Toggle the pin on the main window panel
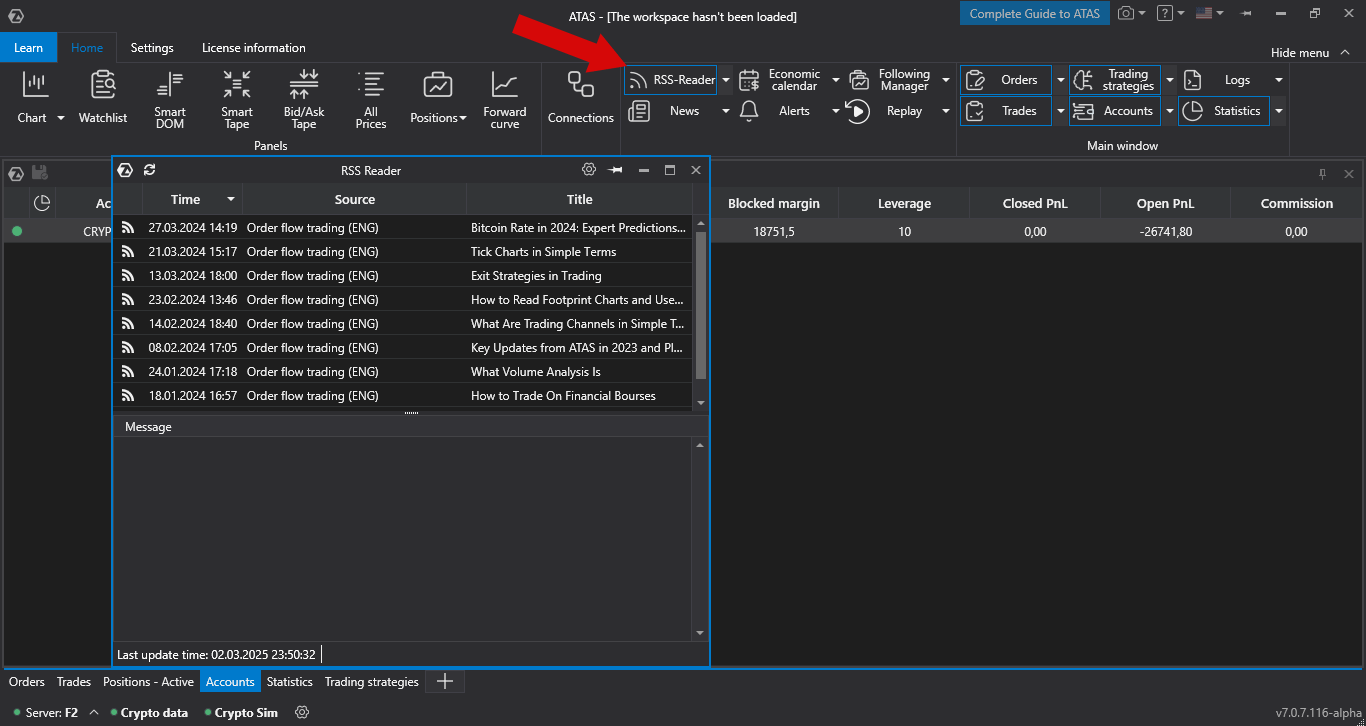Screen dimensions: 1366x726 point(1322,174)
